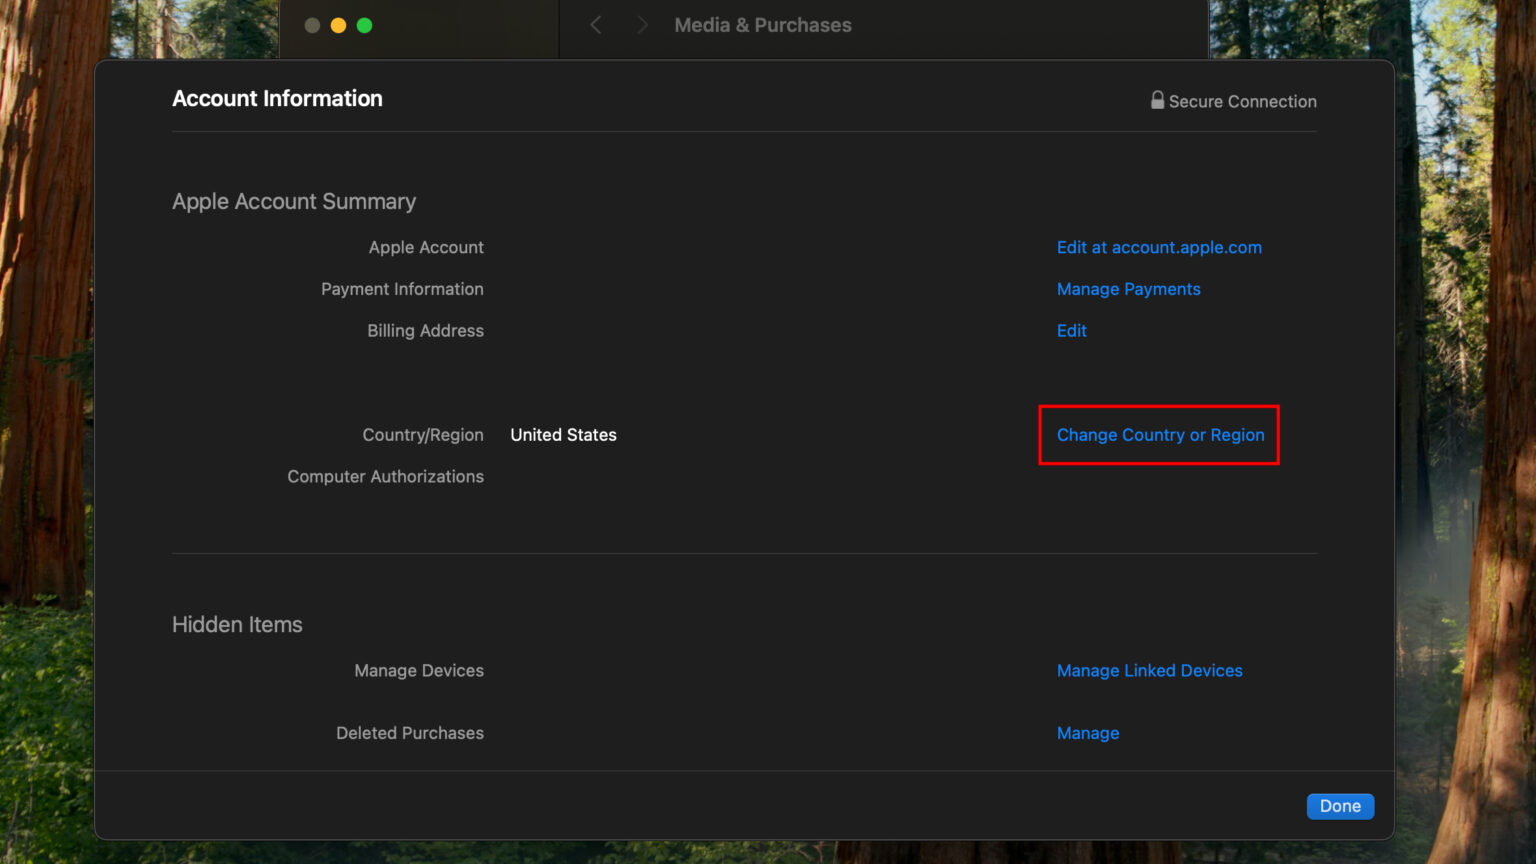Click the Computer Authorizations row

(385, 476)
